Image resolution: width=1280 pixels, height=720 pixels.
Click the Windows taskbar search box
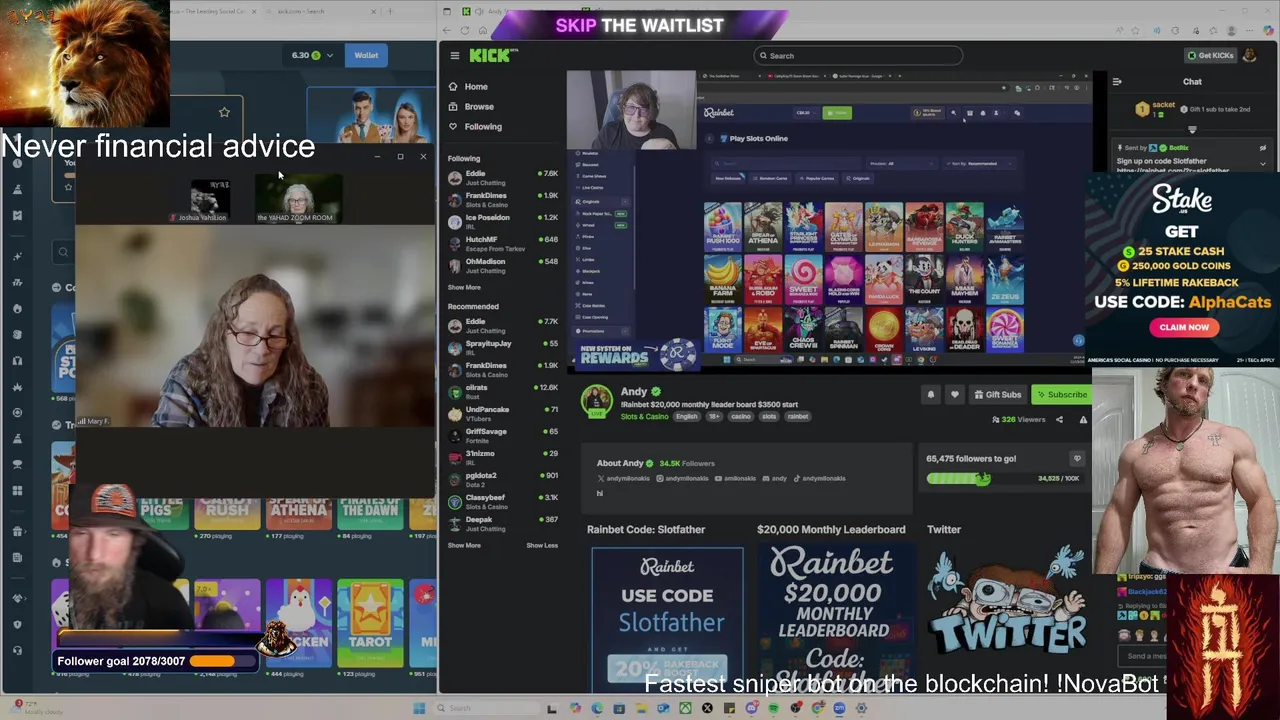(487, 708)
